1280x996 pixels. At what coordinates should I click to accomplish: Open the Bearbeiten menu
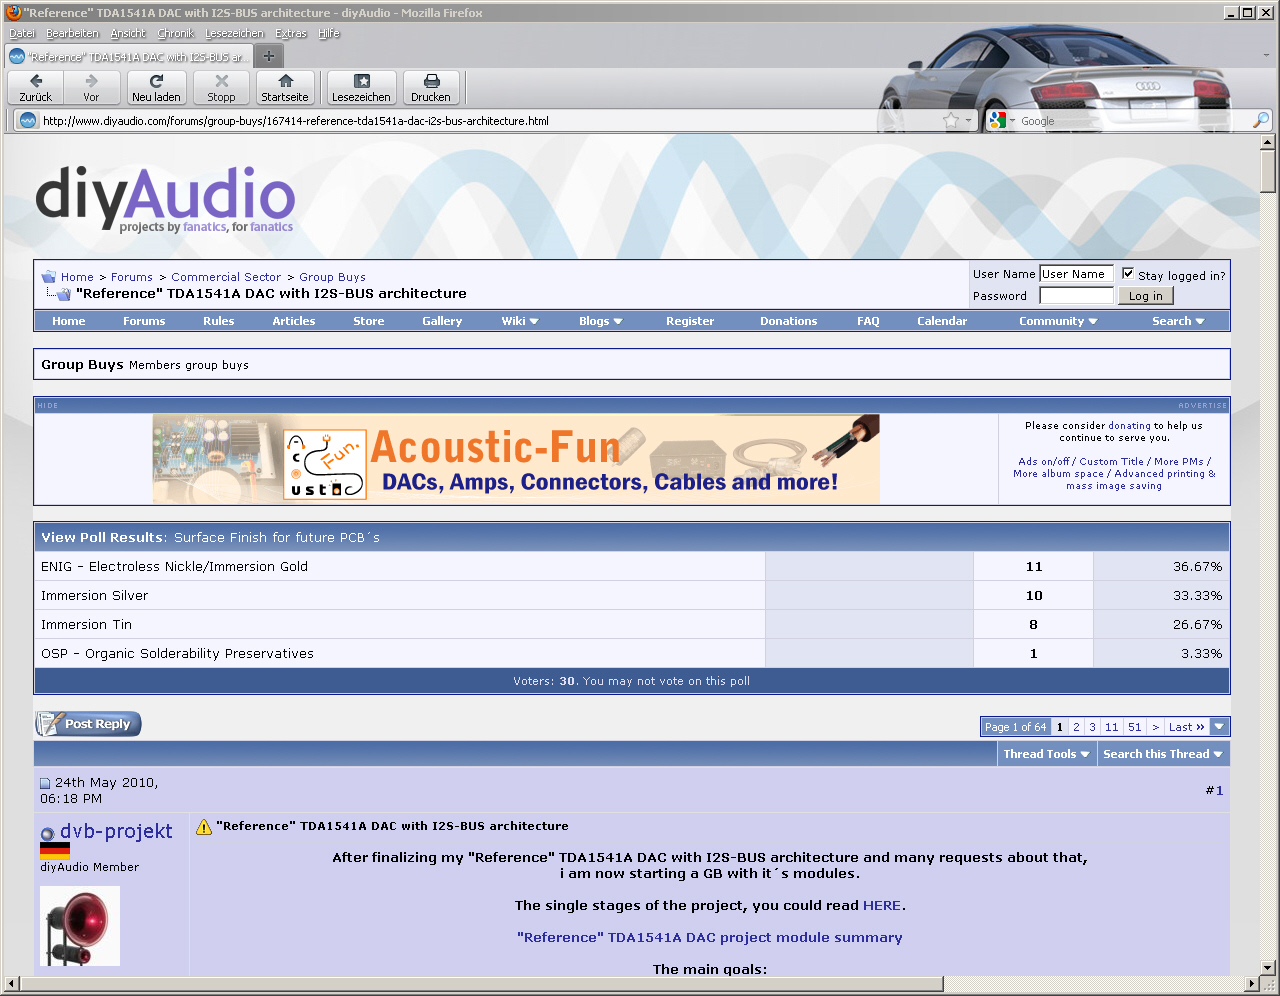click(72, 33)
